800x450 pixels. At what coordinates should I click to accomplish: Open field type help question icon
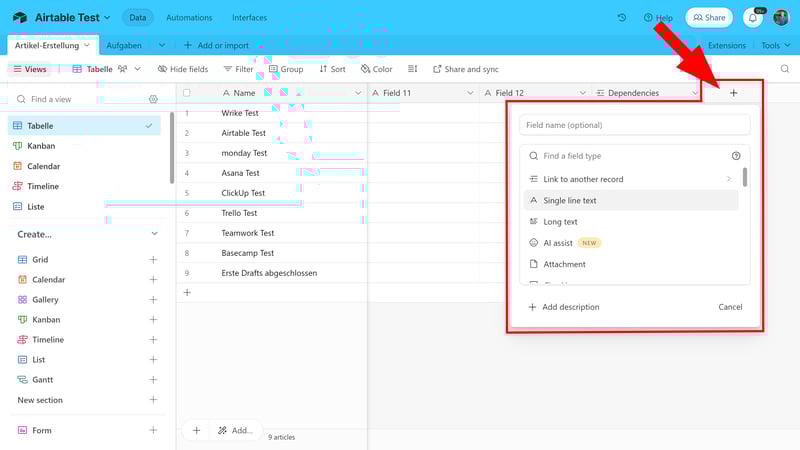click(736, 156)
